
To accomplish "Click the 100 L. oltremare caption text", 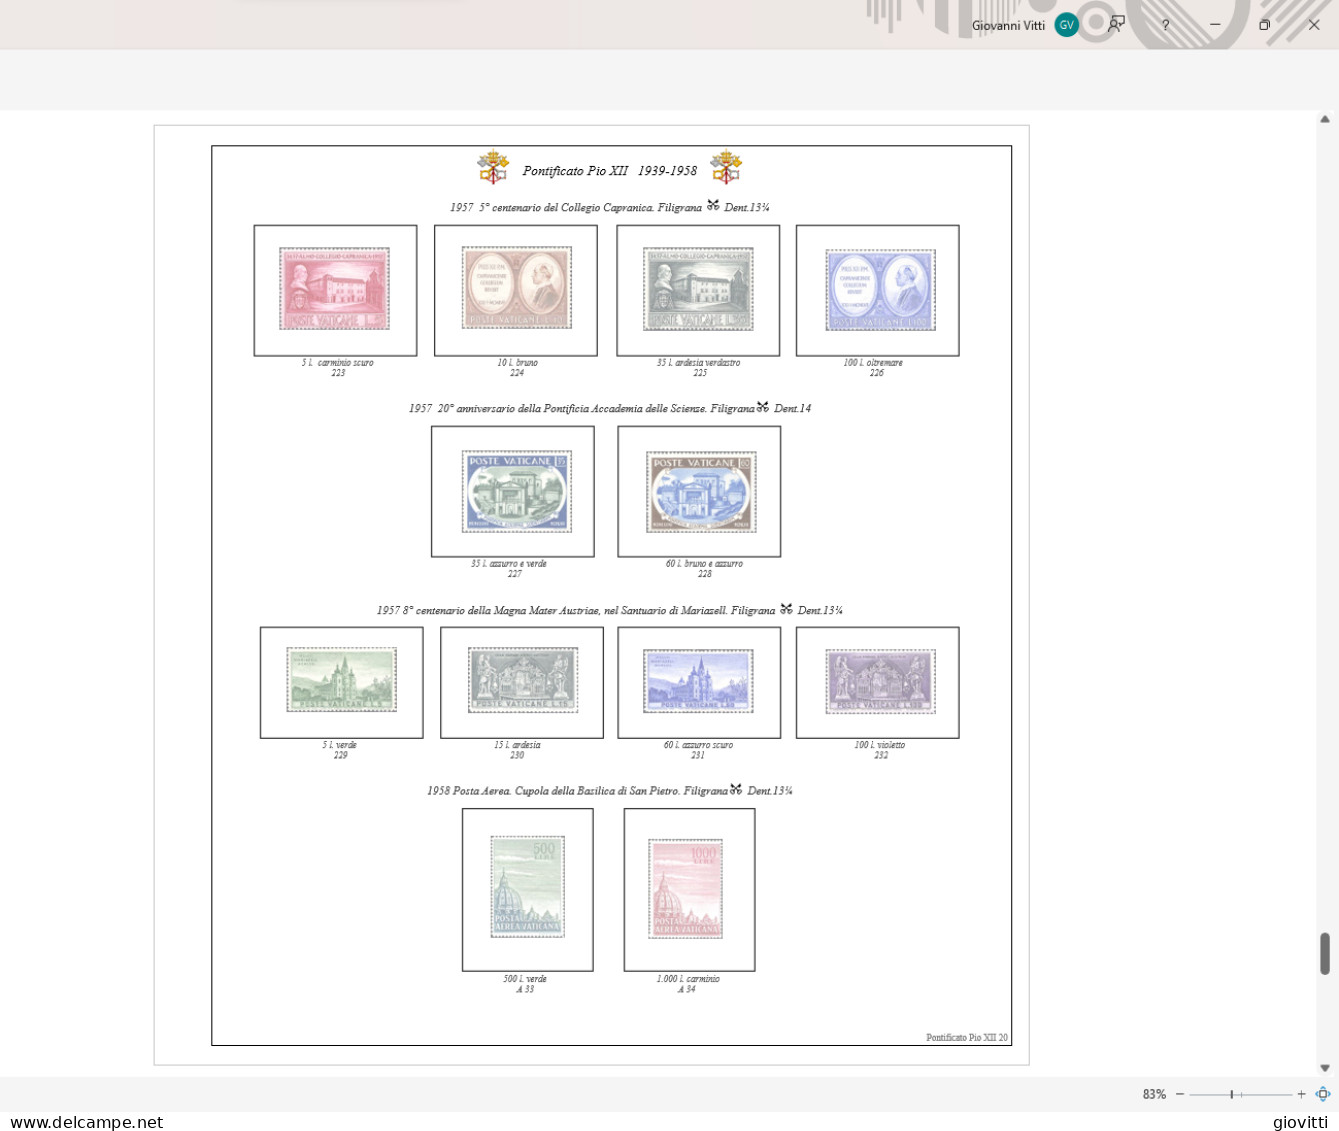I will 873,362.
